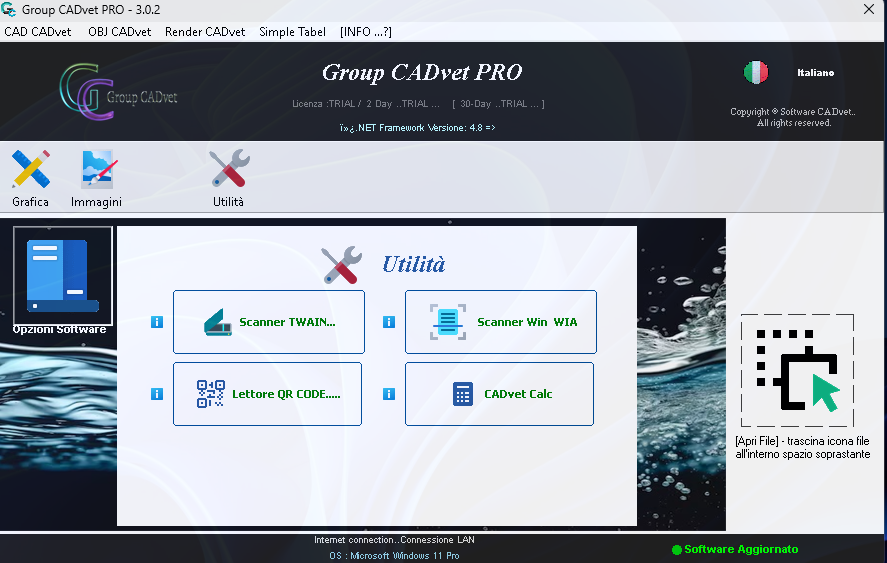
Task: Click the Software Aggiornato status indicator
Action: pos(735,549)
